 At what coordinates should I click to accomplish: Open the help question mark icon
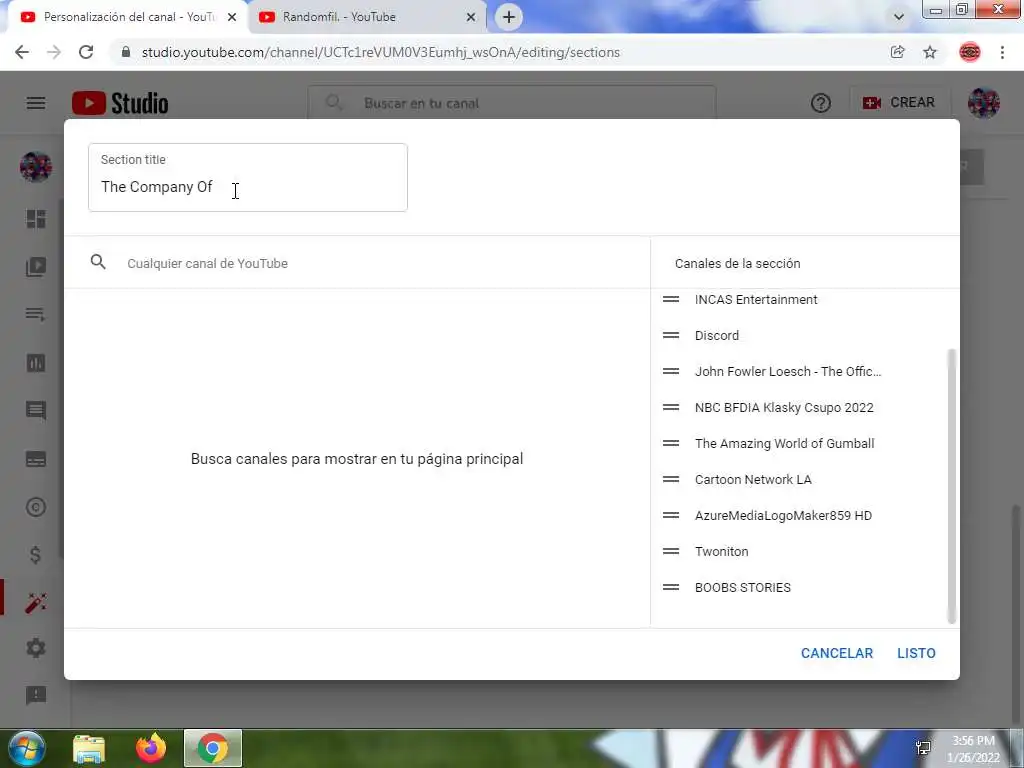[x=820, y=103]
